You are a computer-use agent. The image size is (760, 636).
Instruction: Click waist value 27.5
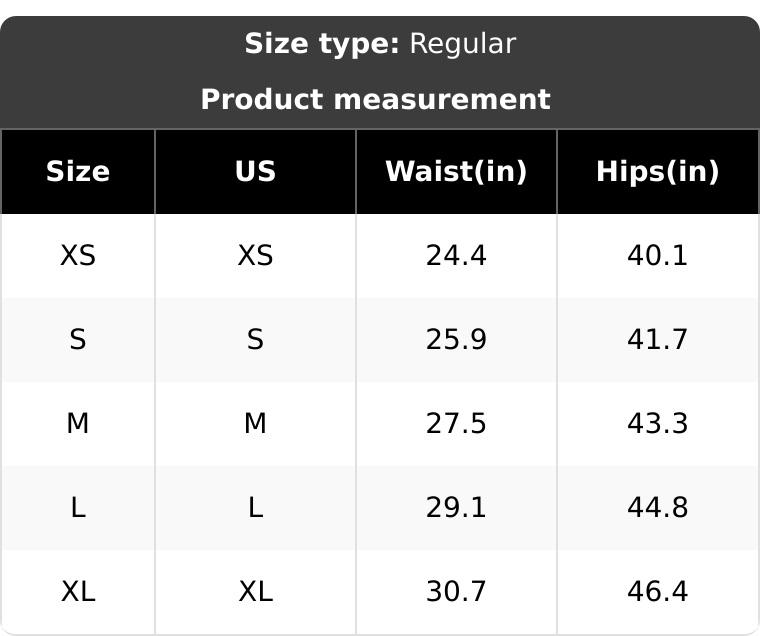(x=456, y=424)
